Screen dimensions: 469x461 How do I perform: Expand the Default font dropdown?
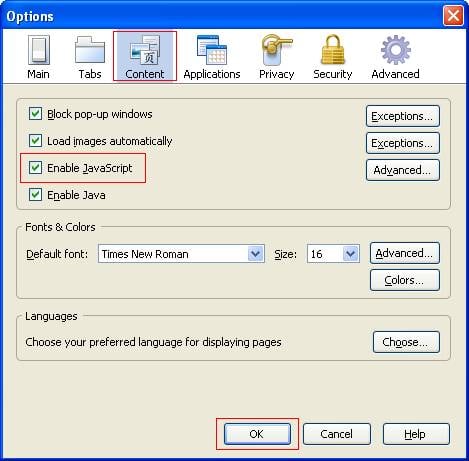point(181,254)
